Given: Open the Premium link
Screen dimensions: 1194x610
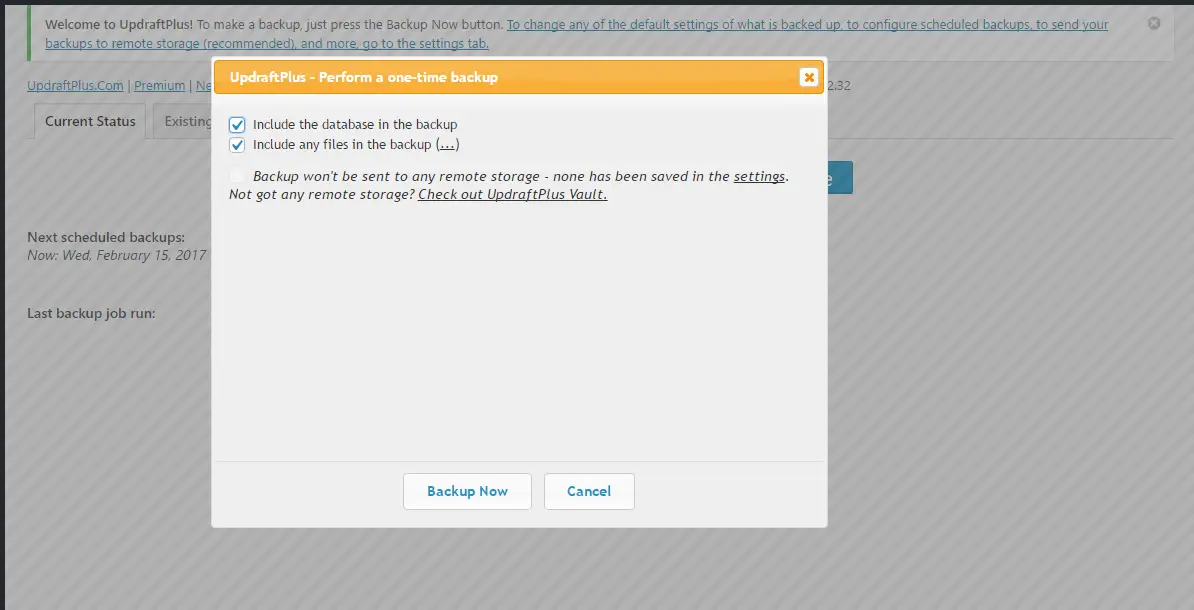Looking at the screenshot, I should coord(159,86).
